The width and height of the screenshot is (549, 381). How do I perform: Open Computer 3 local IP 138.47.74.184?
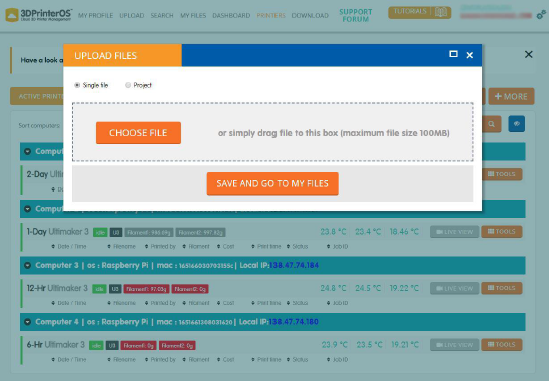[x=294, y=265]
